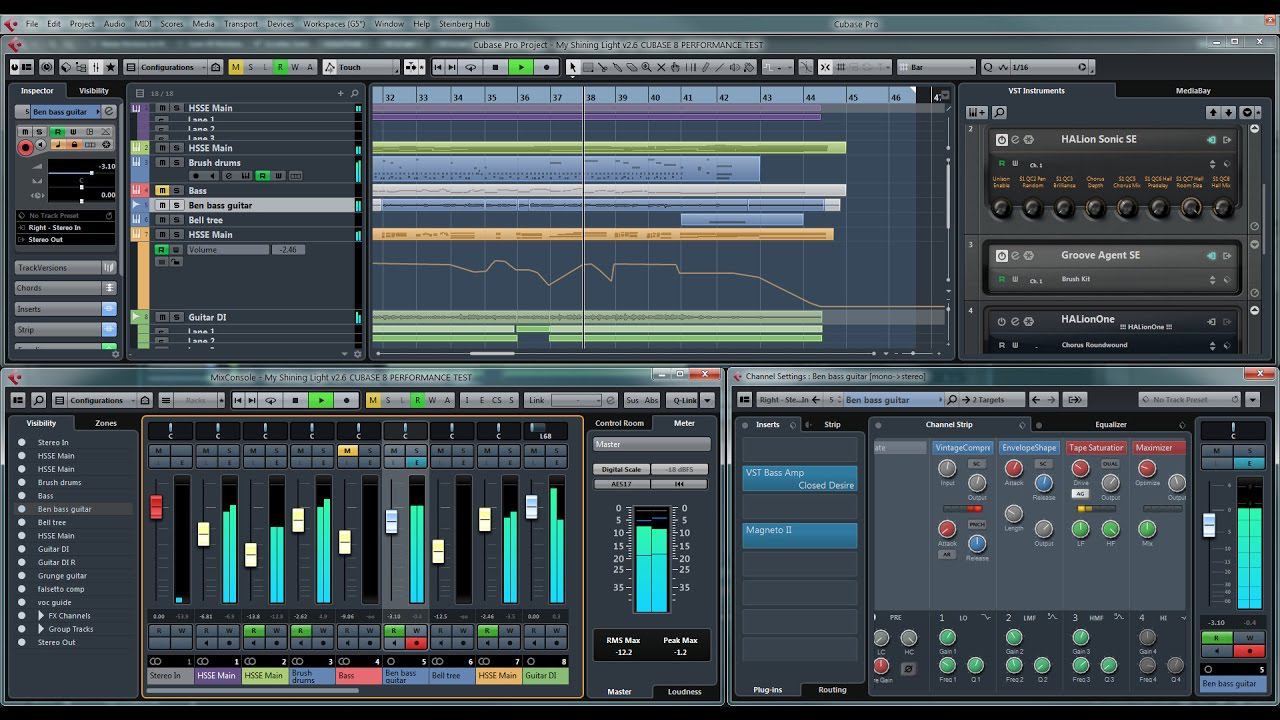Click the record button in the transport
This screenshot has height=720, width=1280.
[x=545, y=67]
